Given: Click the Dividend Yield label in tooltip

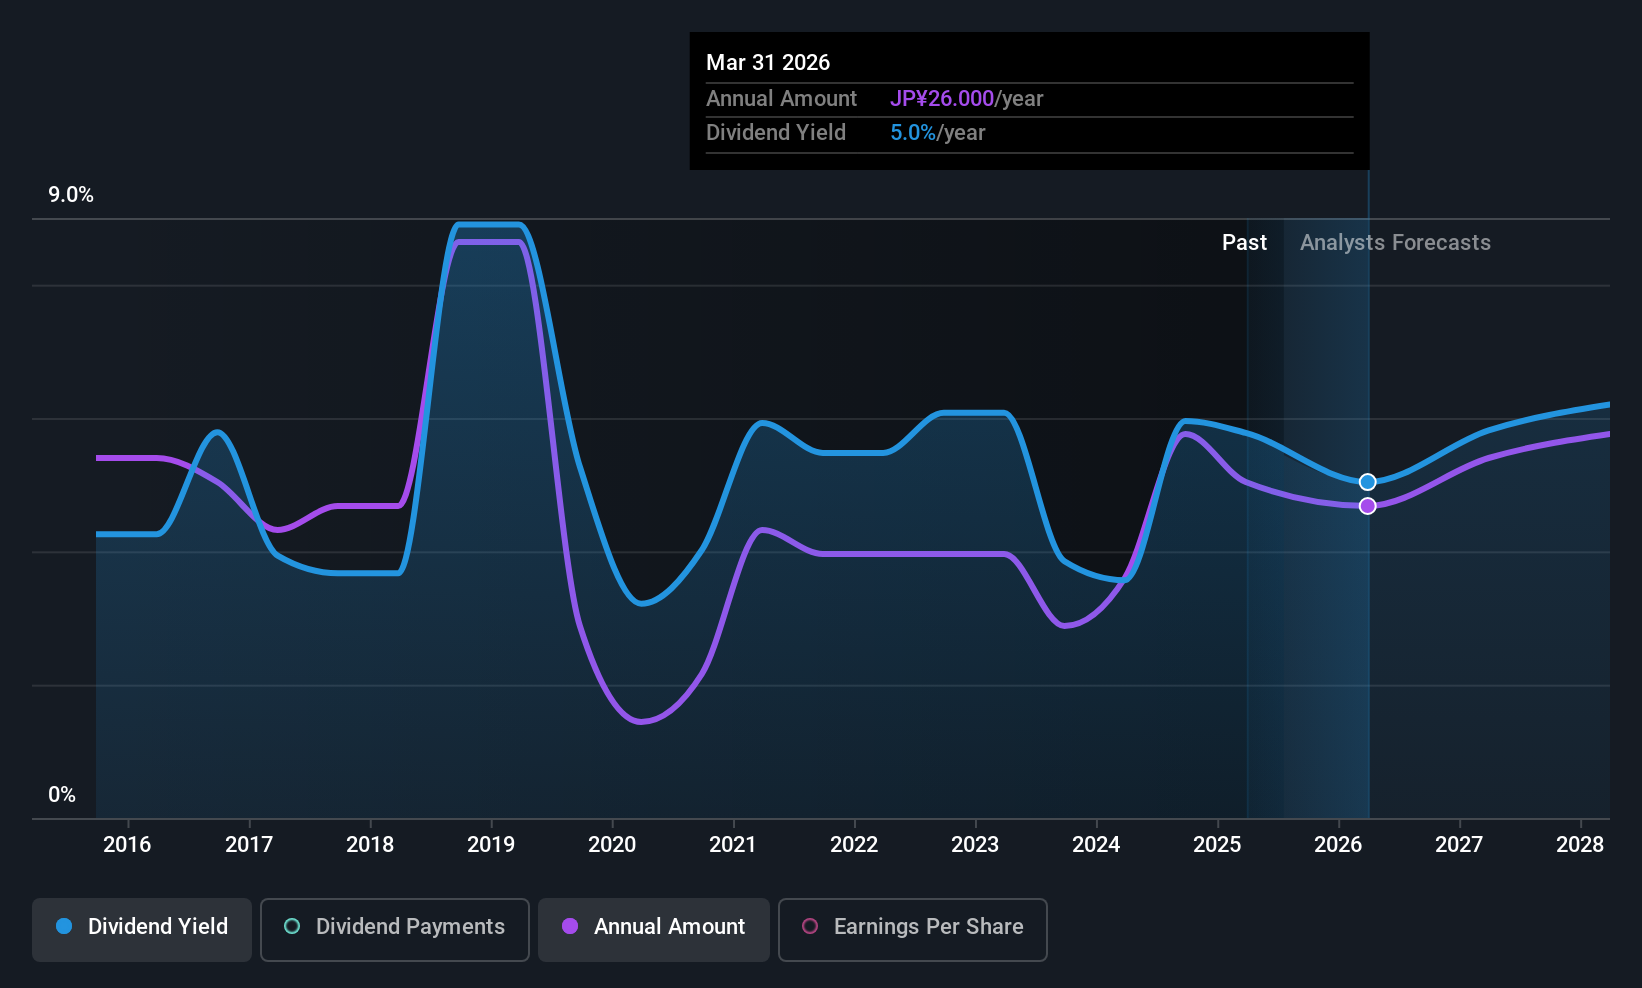Looking at the screenshot, I should (776, 133).
